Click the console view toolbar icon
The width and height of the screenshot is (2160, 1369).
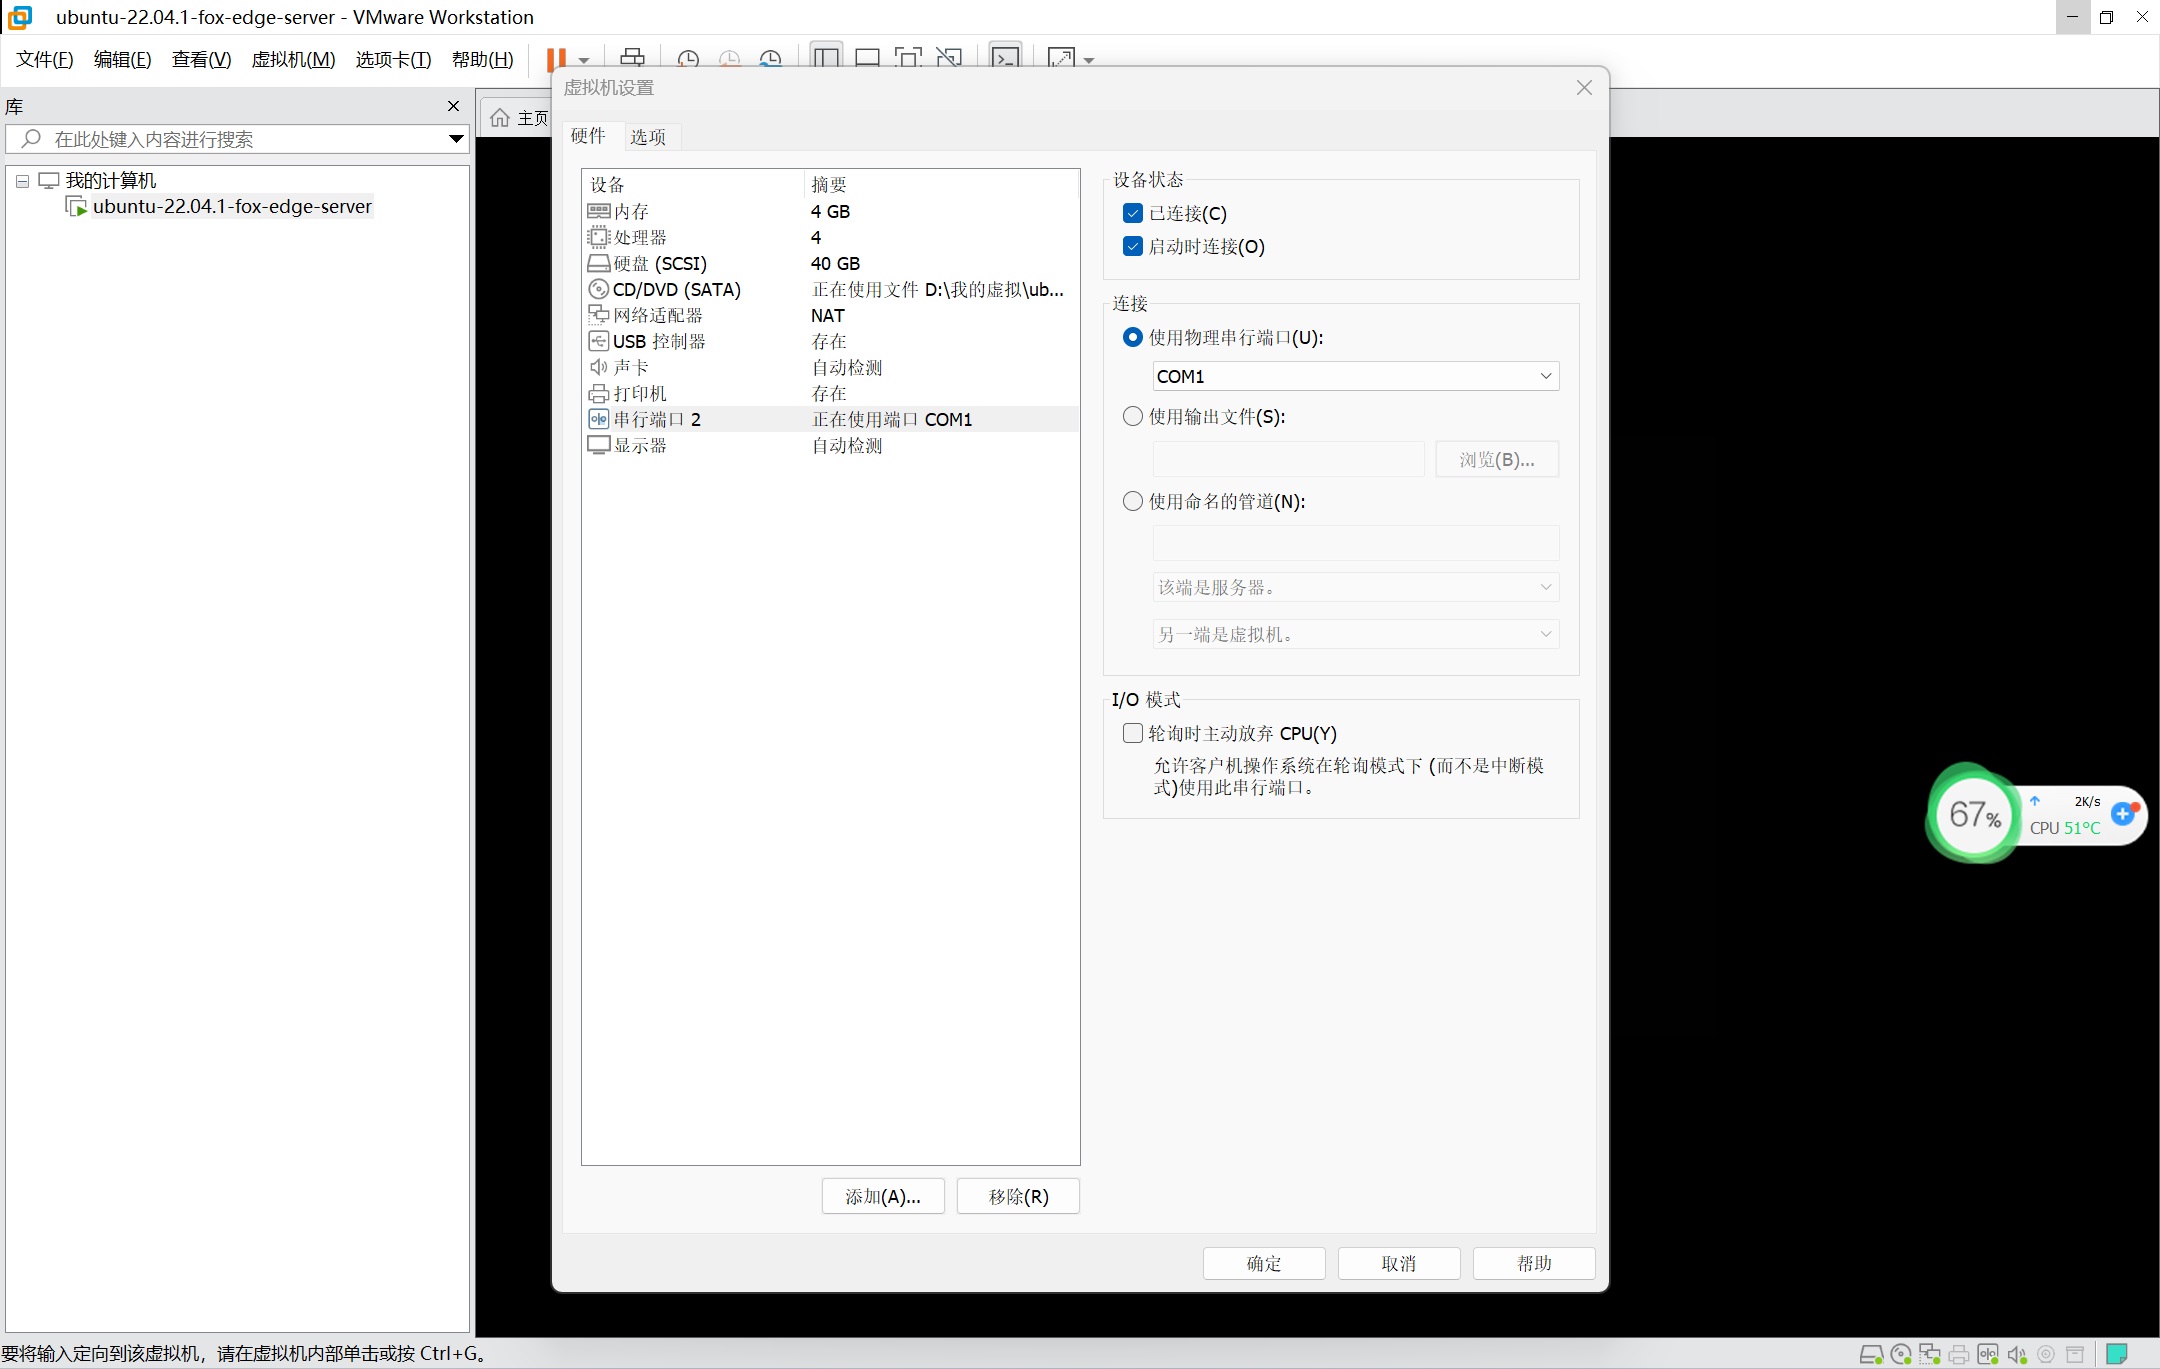click(1005, 58)
